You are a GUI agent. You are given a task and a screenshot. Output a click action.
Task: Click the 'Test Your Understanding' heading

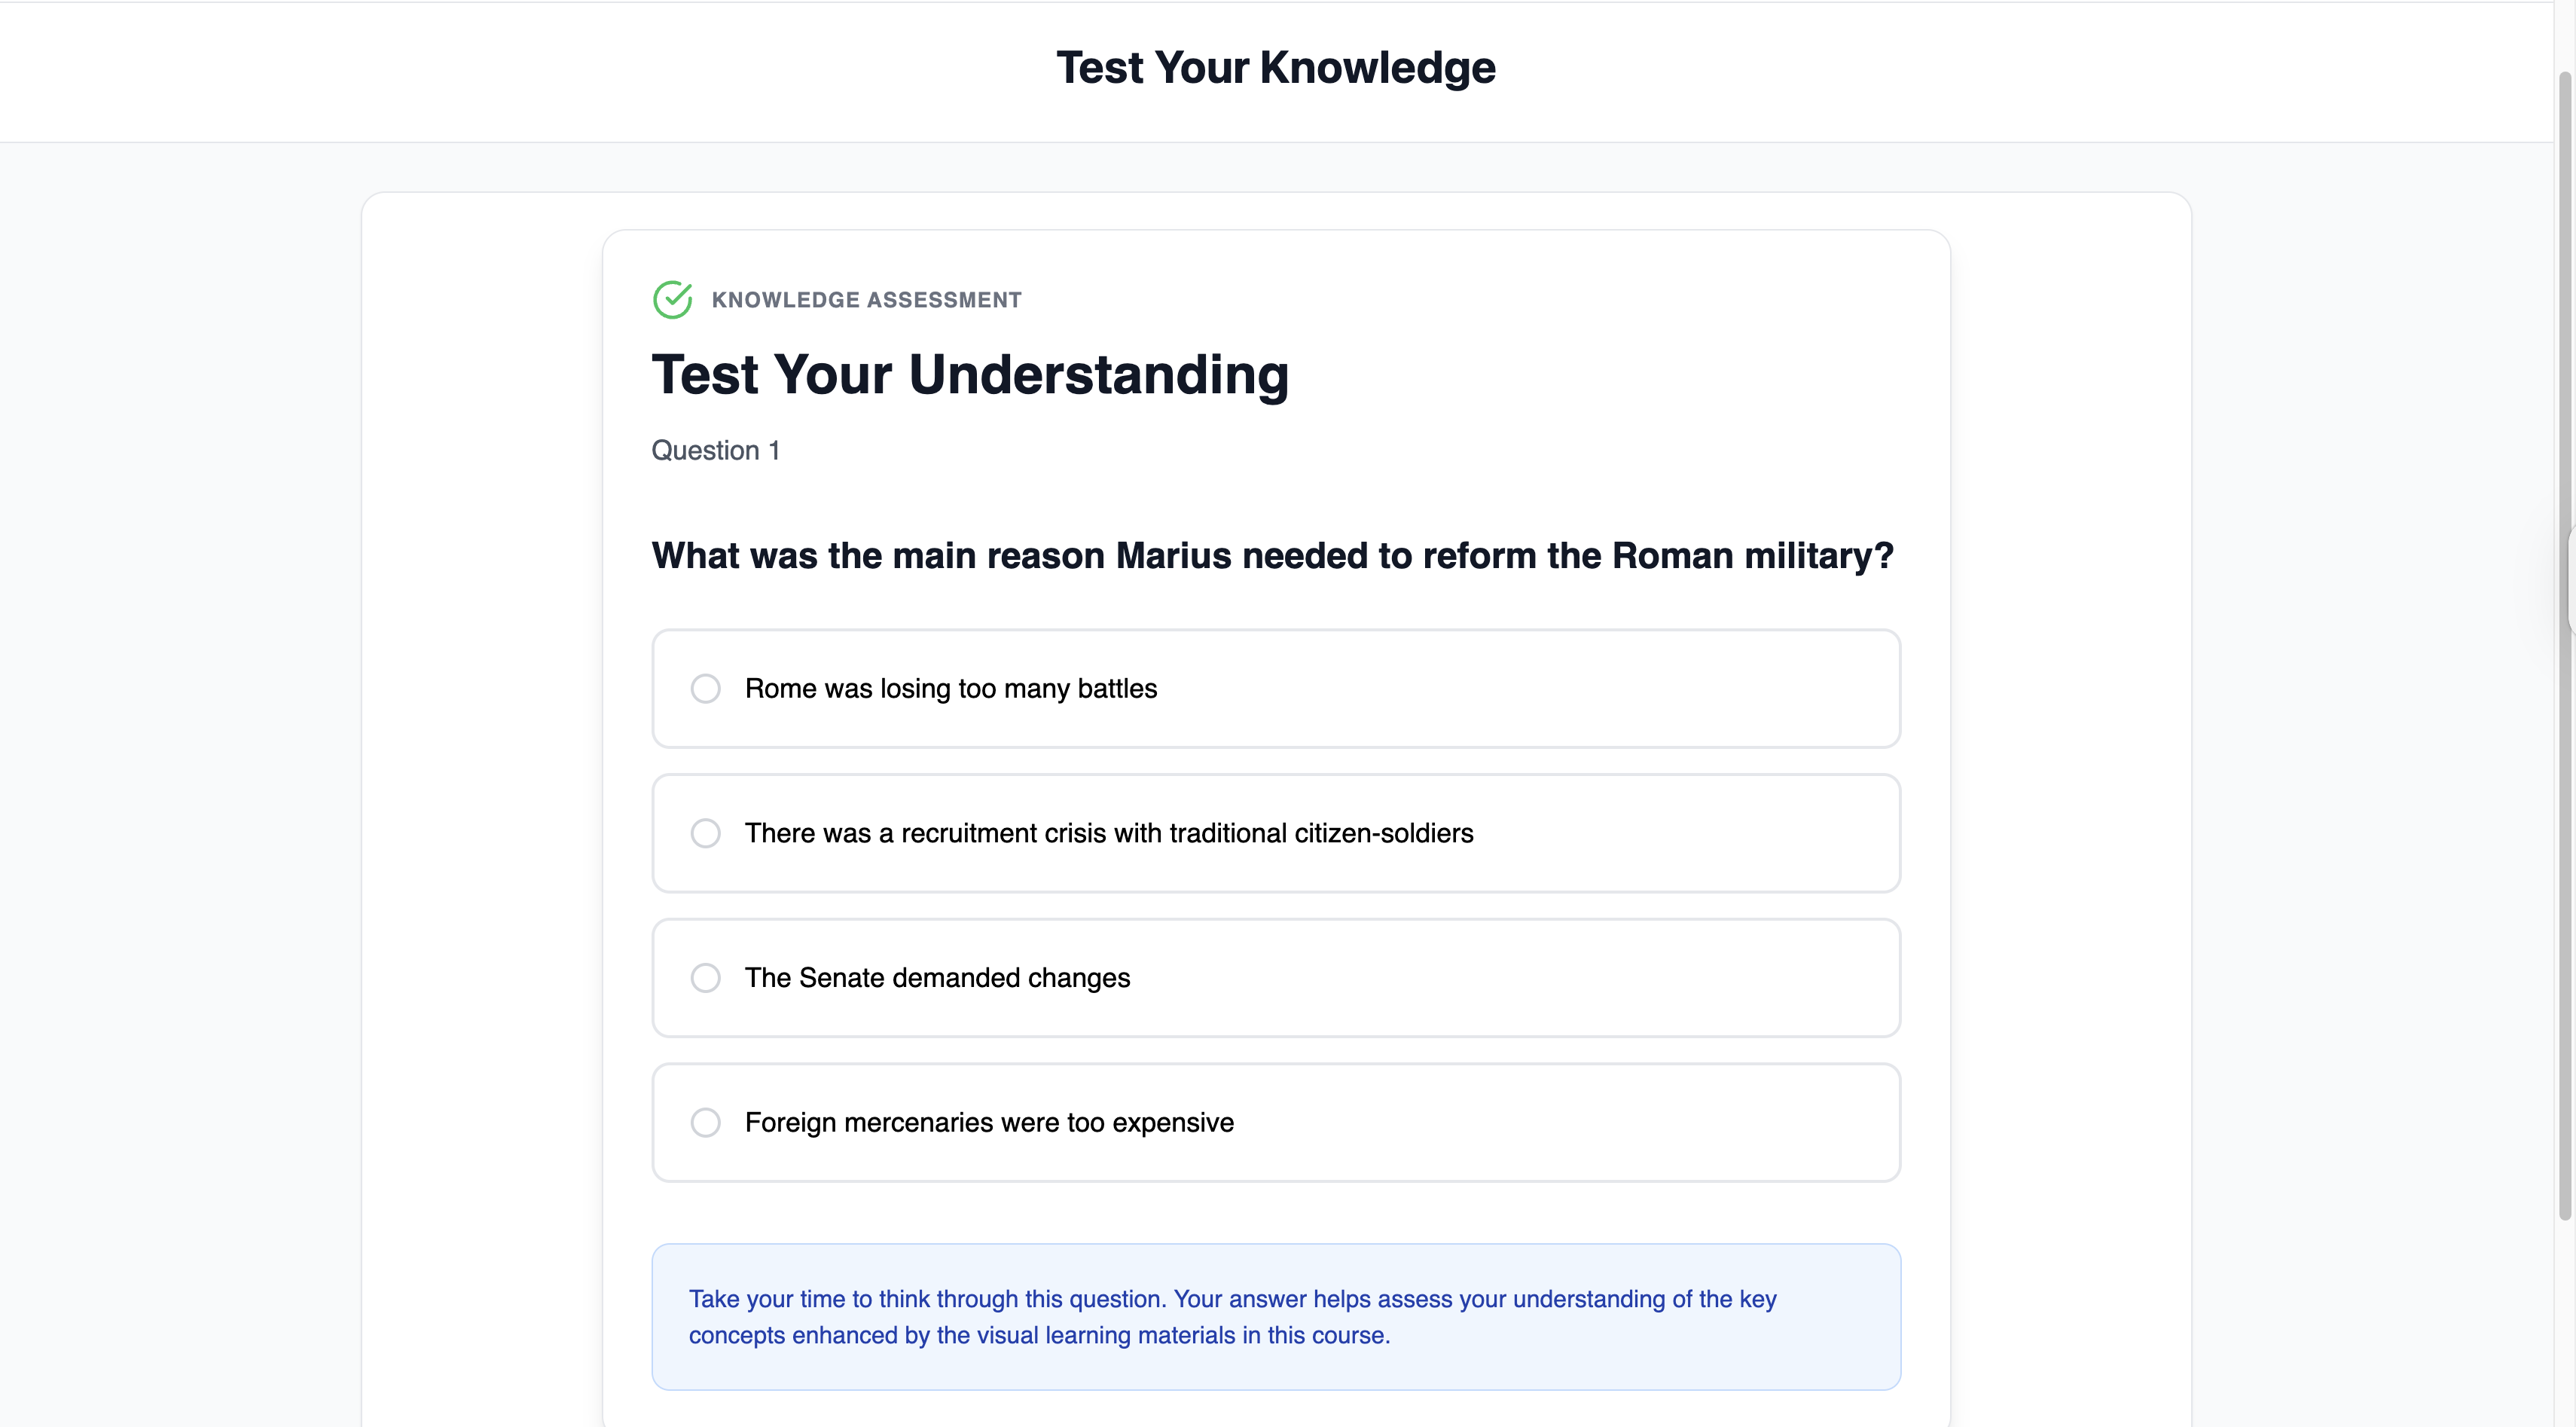click(x=970, y=375)
